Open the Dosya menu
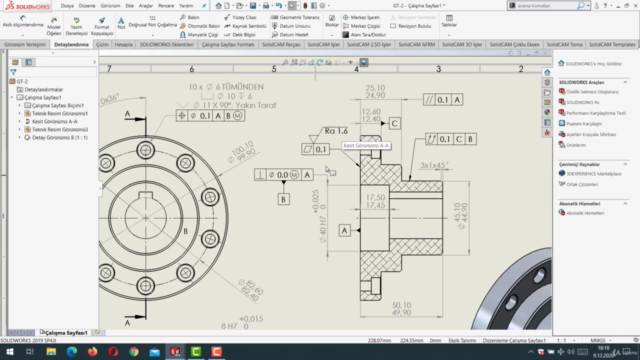This screenshot has height=360, width=640. point(67,6)
